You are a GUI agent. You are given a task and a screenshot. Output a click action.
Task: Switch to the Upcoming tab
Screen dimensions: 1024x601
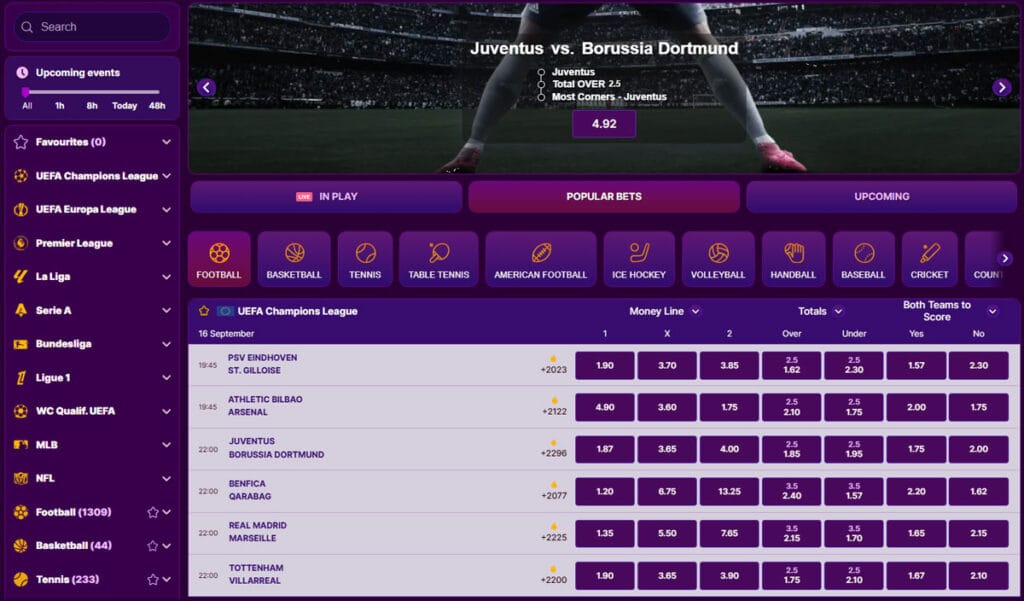[x=882, y=197]
